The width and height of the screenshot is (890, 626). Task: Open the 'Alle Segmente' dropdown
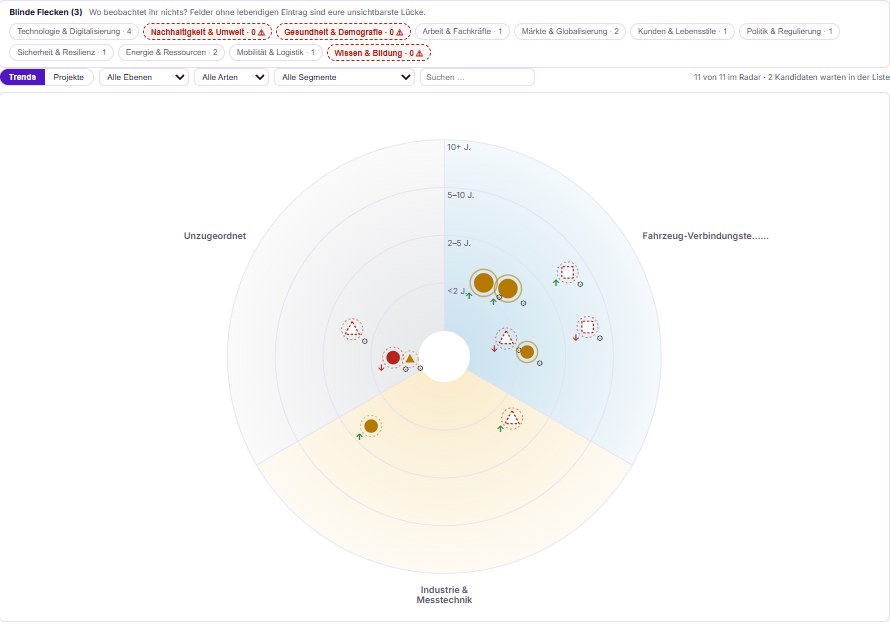[345, 77]
